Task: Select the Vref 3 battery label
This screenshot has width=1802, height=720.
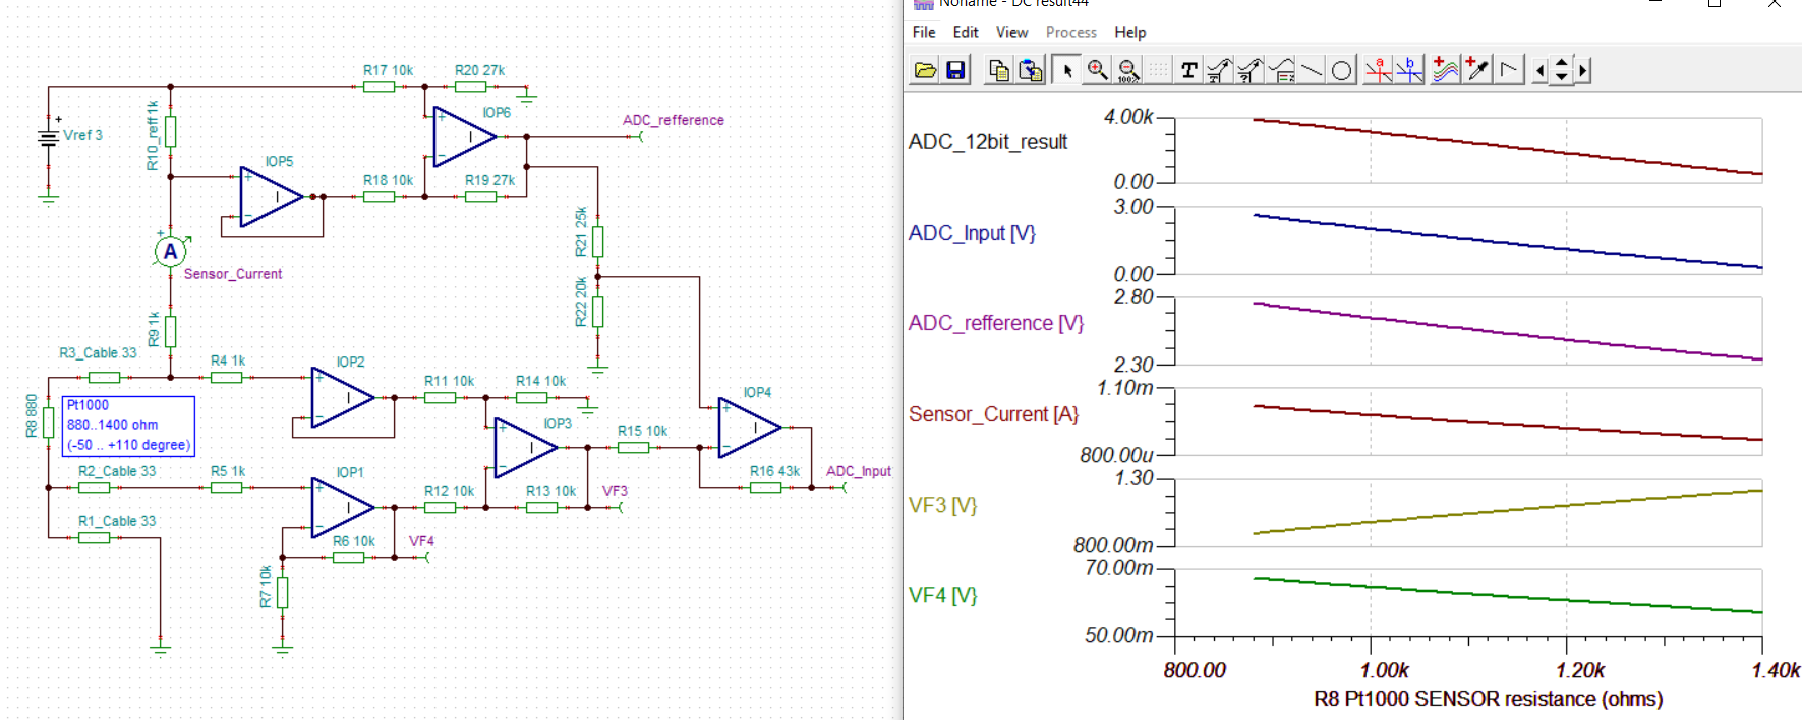Action: point(83,135)
